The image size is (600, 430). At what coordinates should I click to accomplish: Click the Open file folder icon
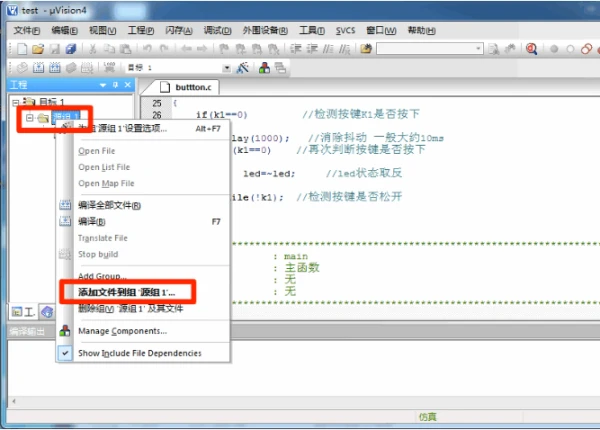coord(38,49)
